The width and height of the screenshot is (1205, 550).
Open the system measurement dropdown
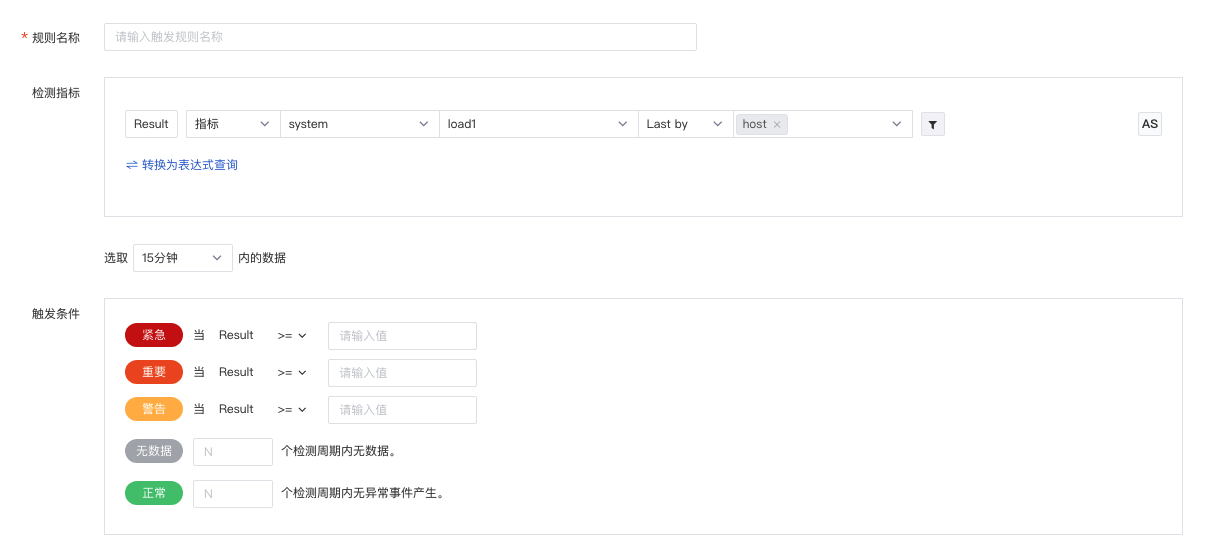[x=360, y=124]
